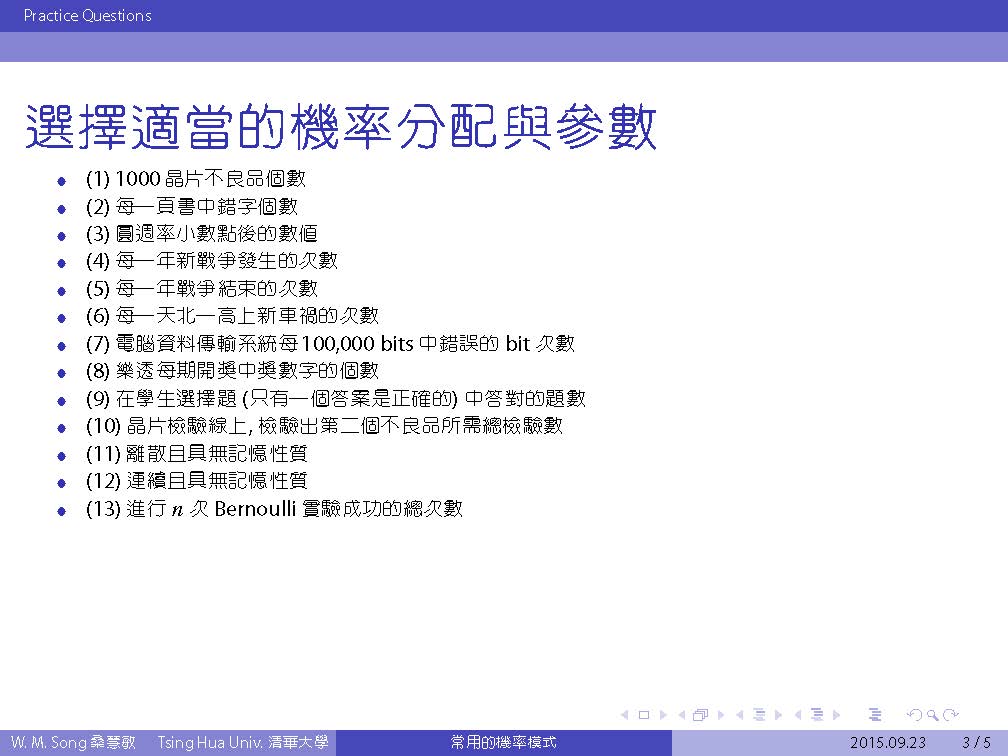Click the search magnifier icon
The height and width of the screenshot is (756, 1008).
(932, 715)
